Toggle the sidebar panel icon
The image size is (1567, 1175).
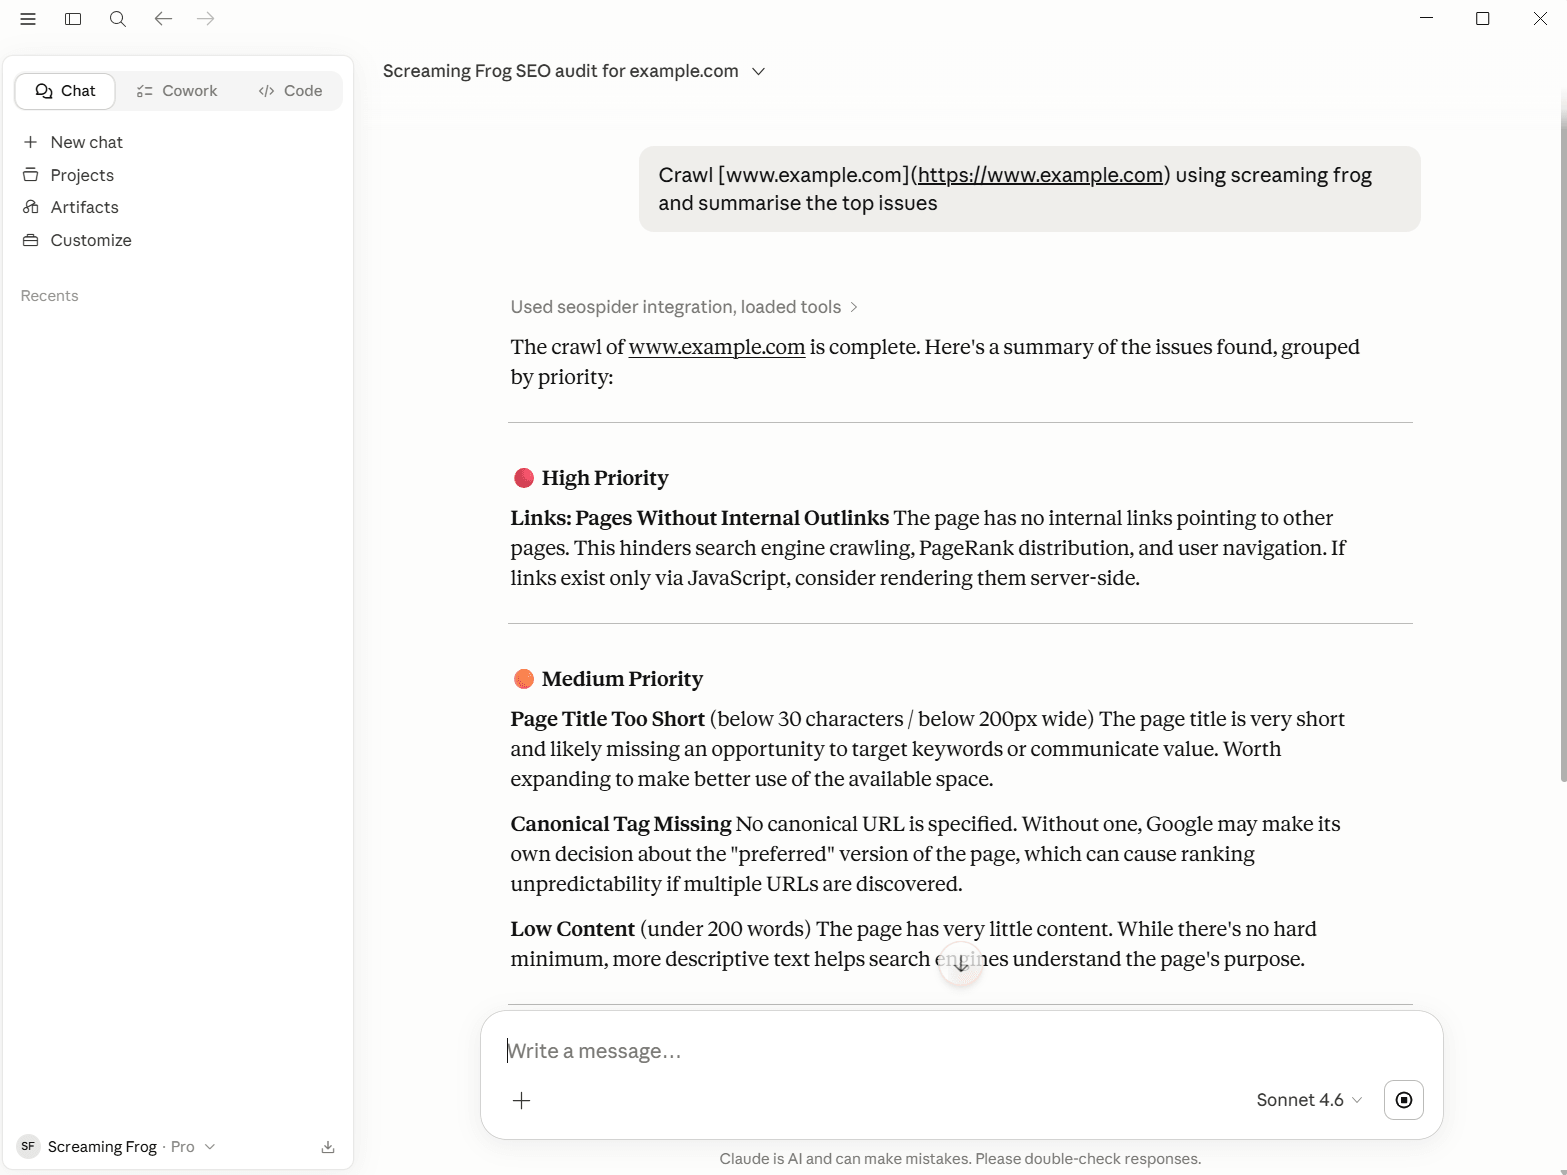[x=73, y=19]
